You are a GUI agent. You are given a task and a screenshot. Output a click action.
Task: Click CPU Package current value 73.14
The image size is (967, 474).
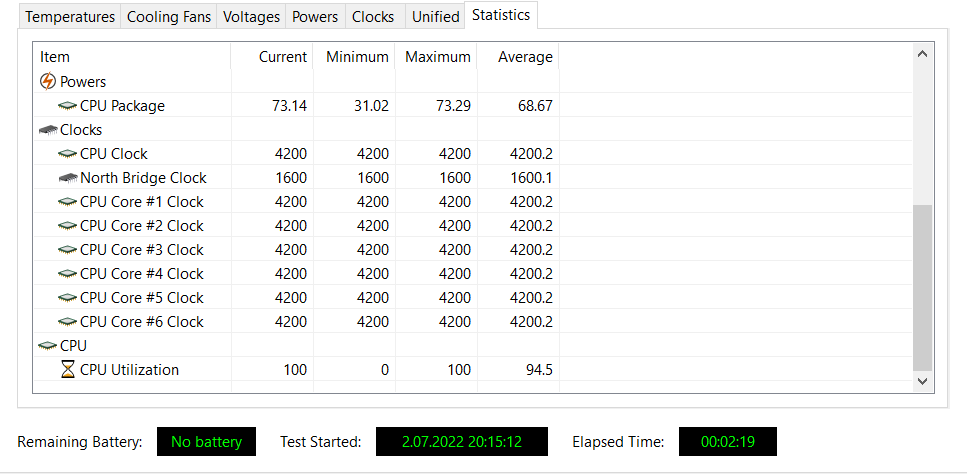pos(289,106)
